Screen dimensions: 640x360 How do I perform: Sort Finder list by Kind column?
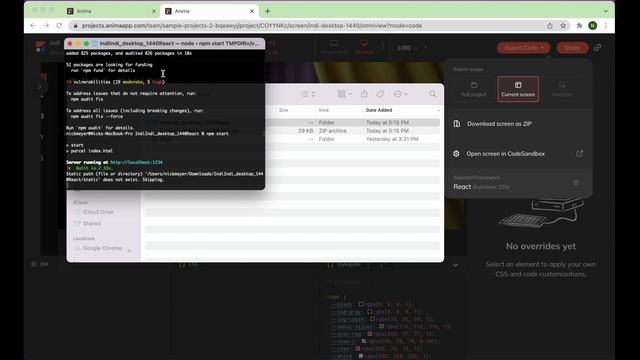pos(324,110)
